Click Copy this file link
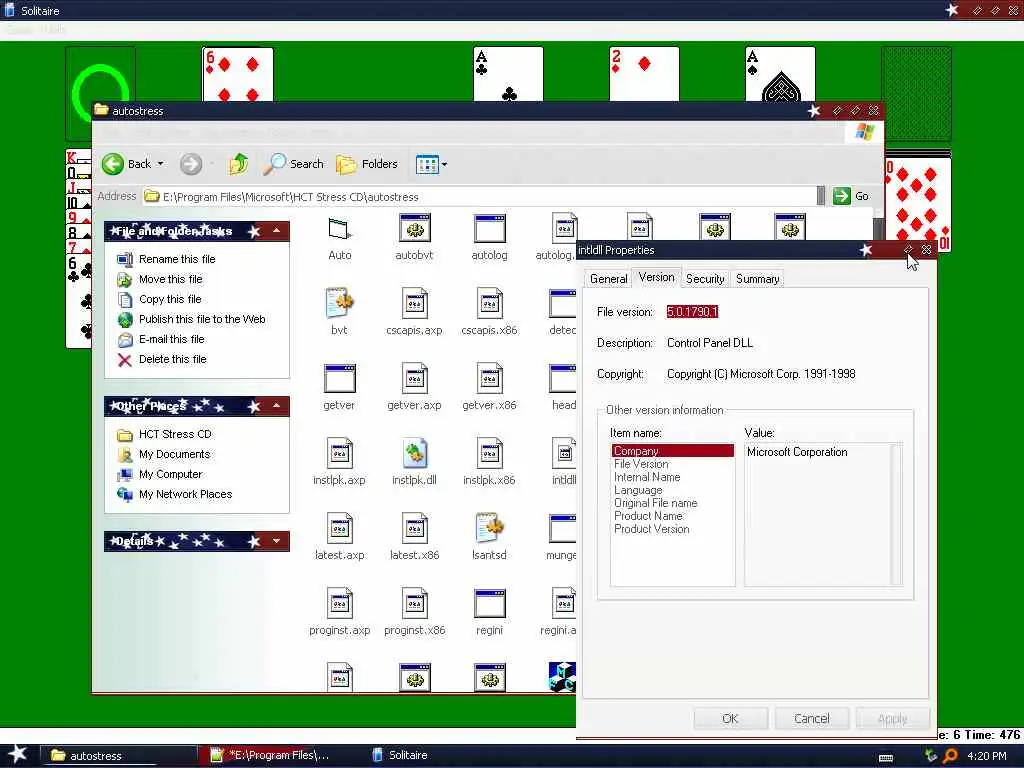 [170, 299]
